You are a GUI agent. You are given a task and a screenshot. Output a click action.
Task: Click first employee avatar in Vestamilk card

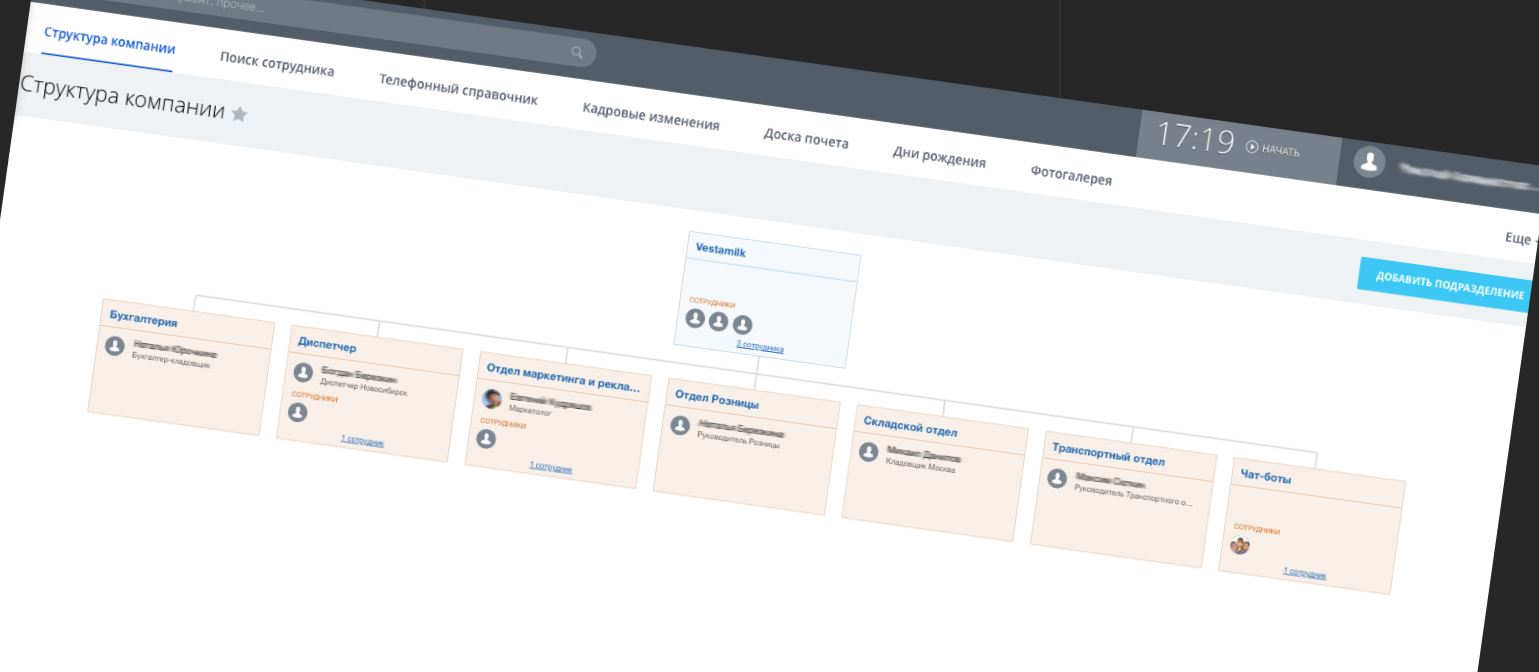(x=695, y=318)
